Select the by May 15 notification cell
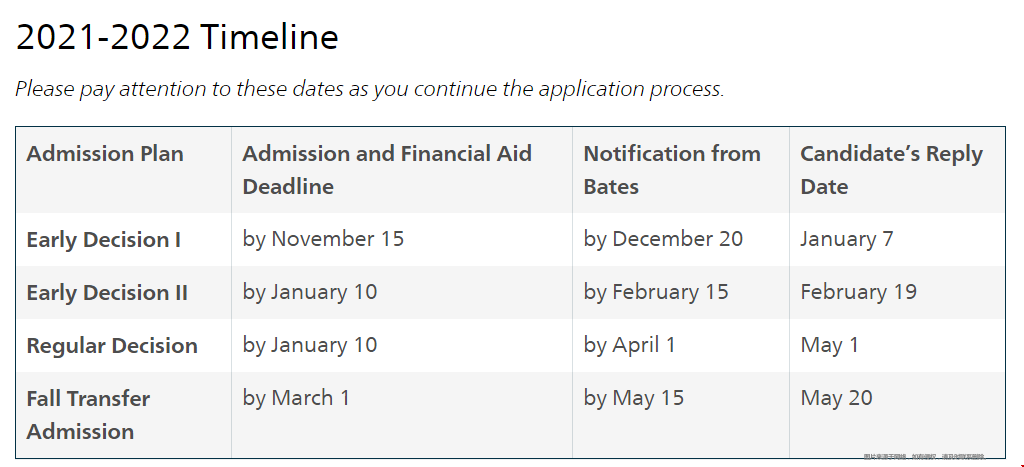 click(633, 398)
